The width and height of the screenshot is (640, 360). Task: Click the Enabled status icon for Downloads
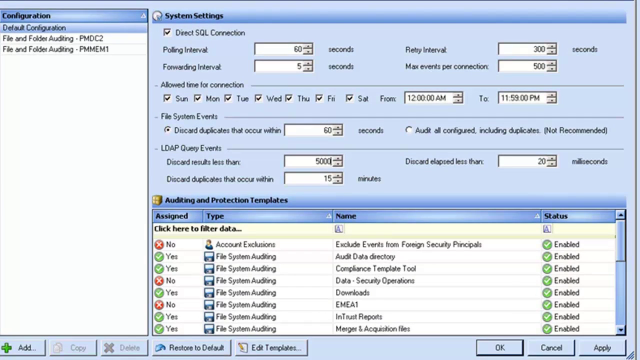(547, 293)
